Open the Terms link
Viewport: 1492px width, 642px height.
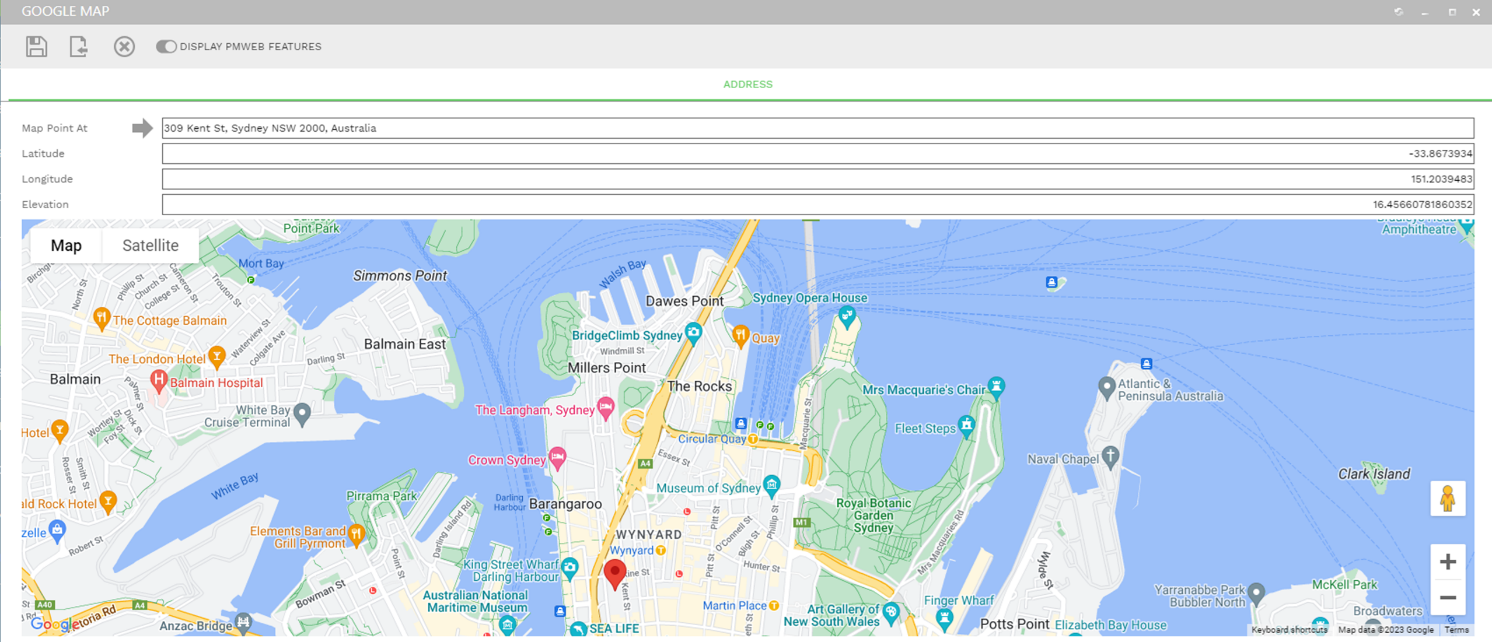point(1456,630)
